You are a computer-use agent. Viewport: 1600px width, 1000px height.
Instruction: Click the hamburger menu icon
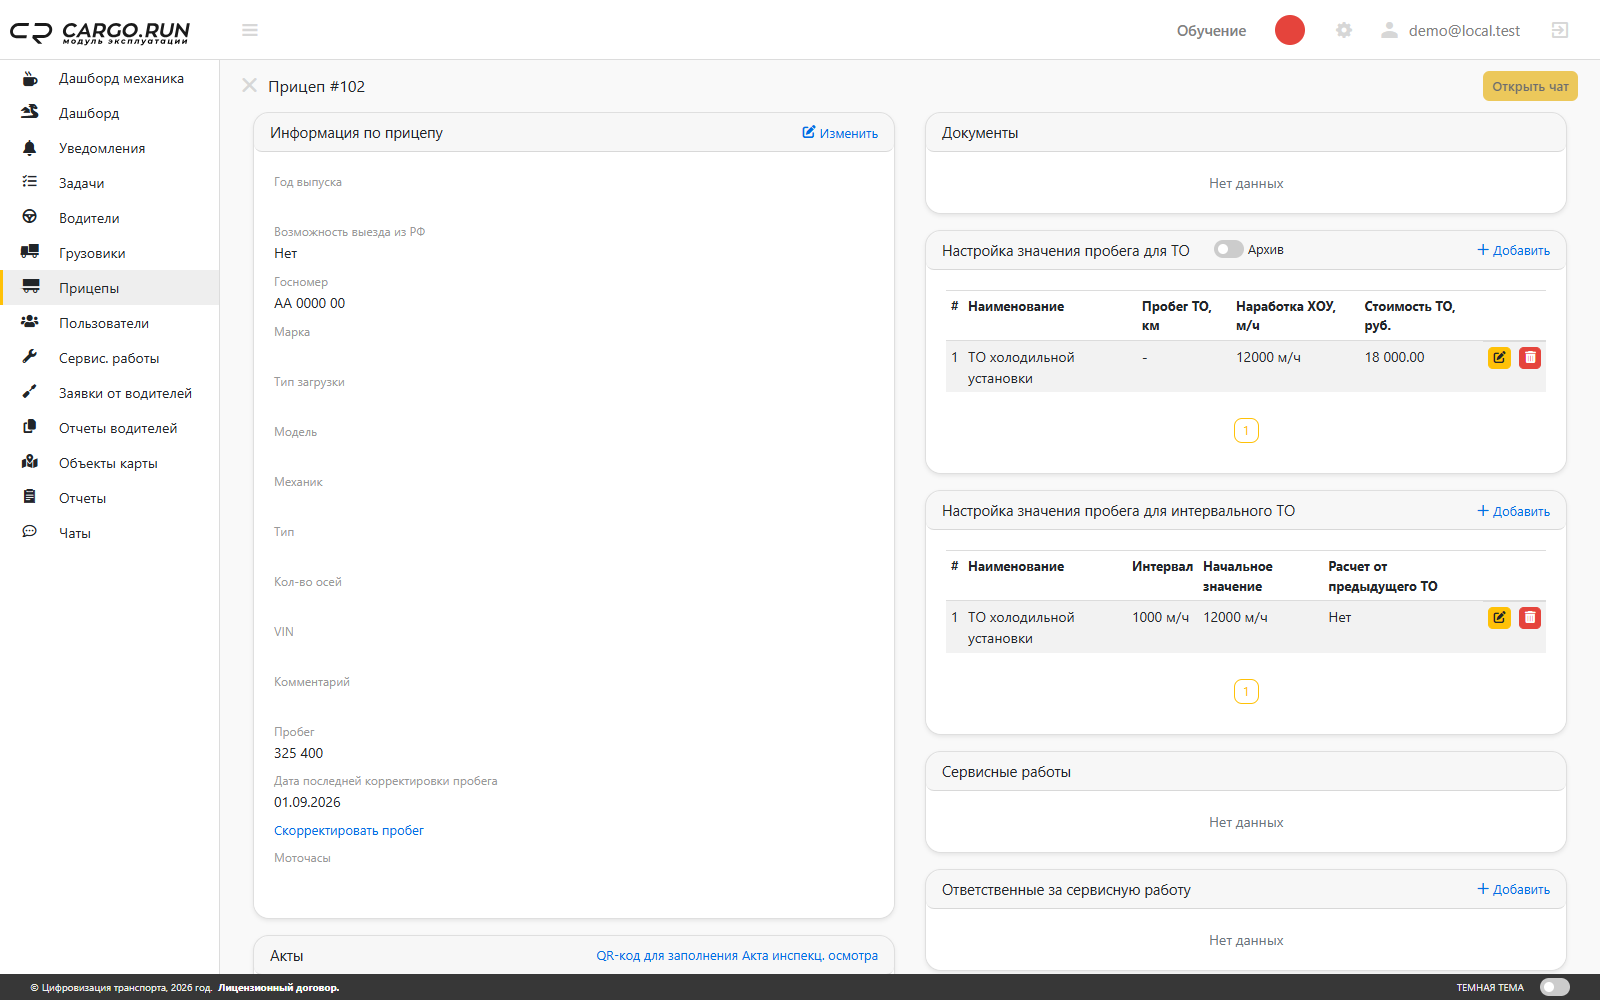pos(250,30)
